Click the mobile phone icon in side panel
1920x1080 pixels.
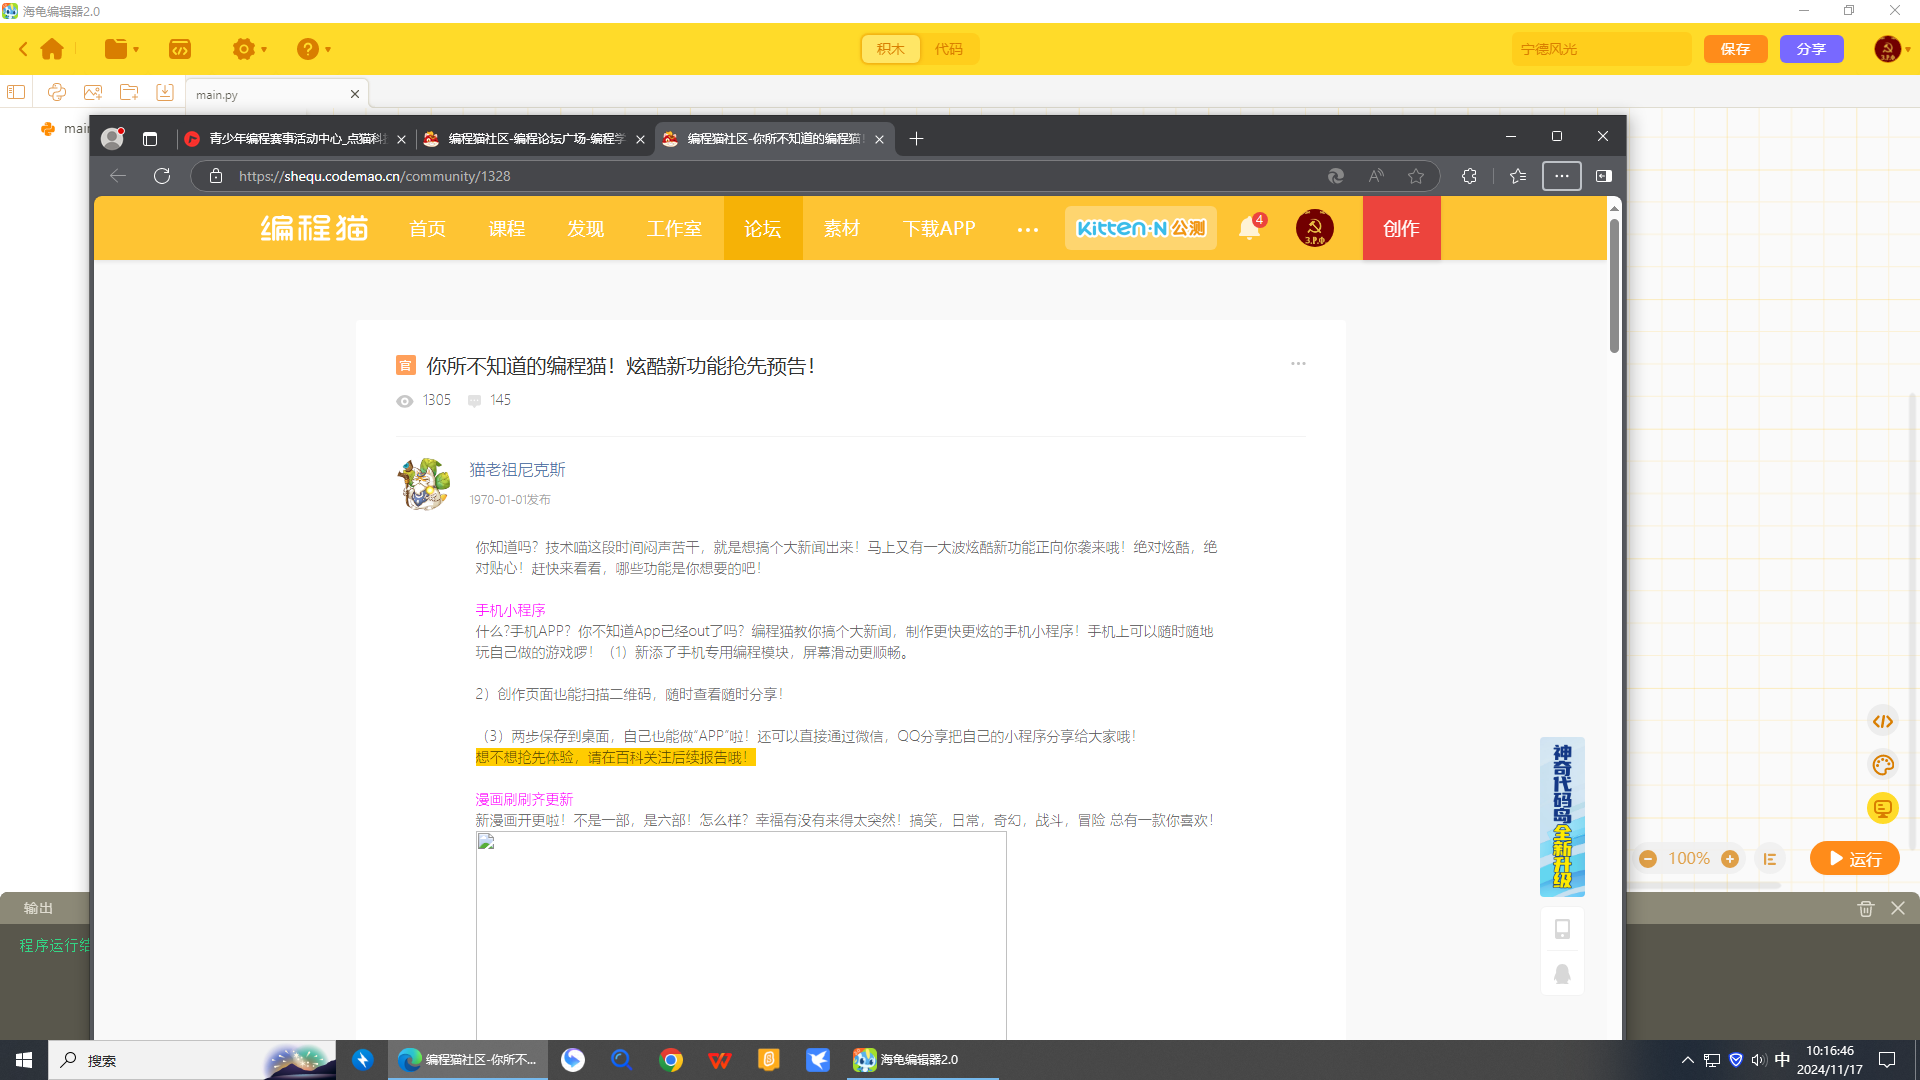coord(1562,929)
